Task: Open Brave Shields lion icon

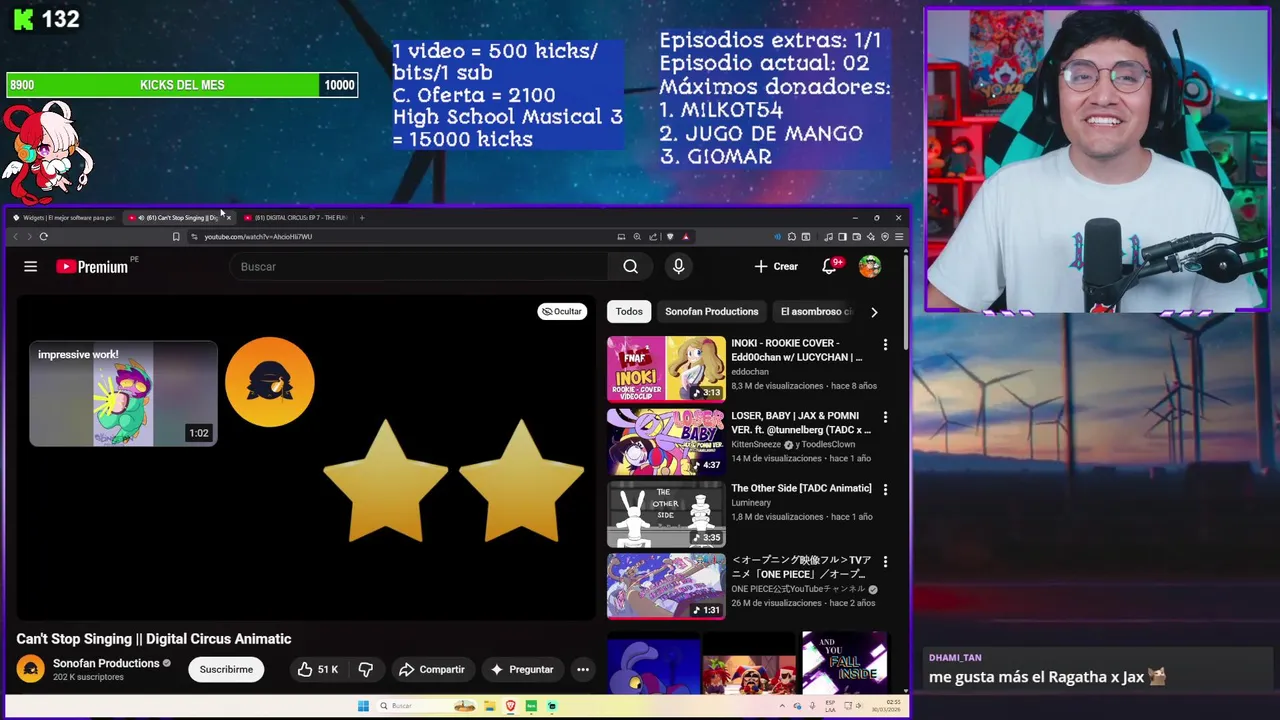Action: point(670,237)
